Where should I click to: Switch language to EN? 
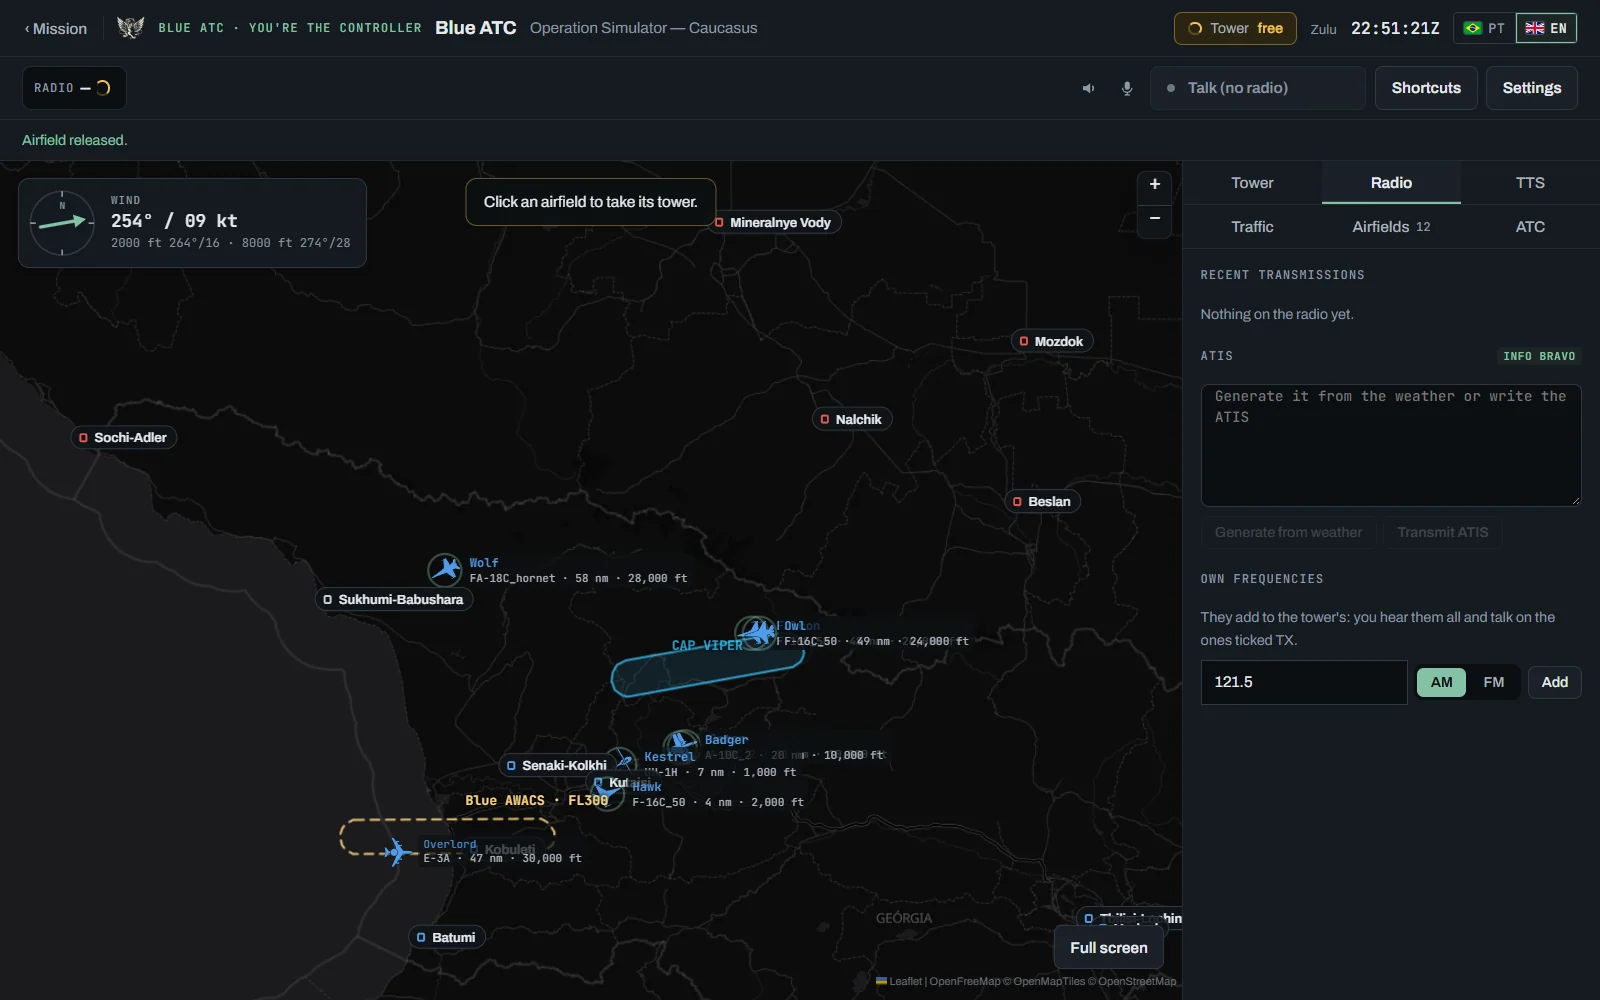click(1546, 28)
